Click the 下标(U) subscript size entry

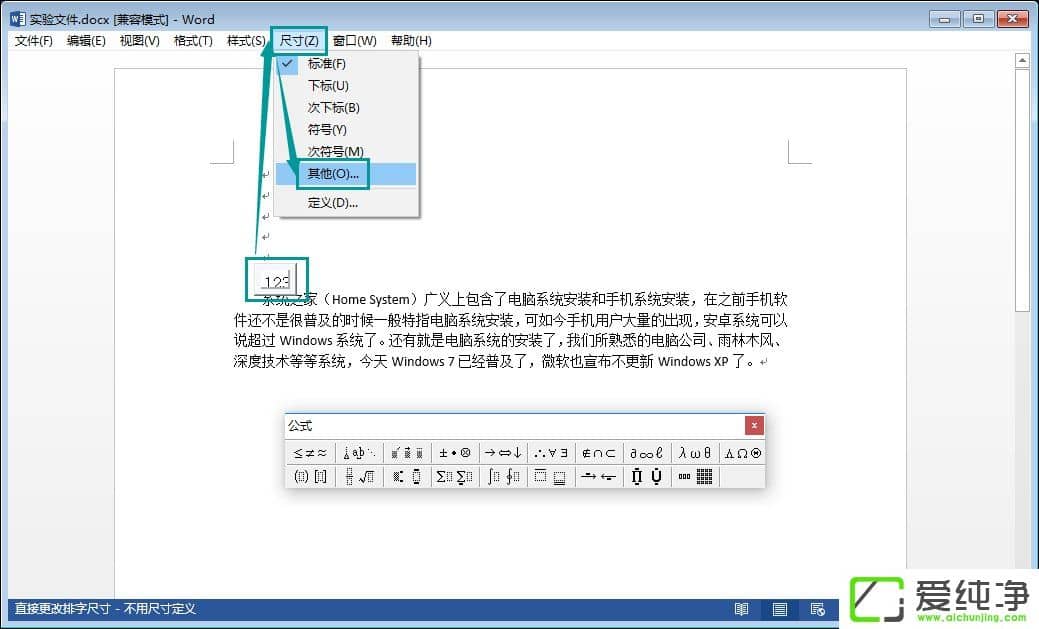click(x=328, y=86)
